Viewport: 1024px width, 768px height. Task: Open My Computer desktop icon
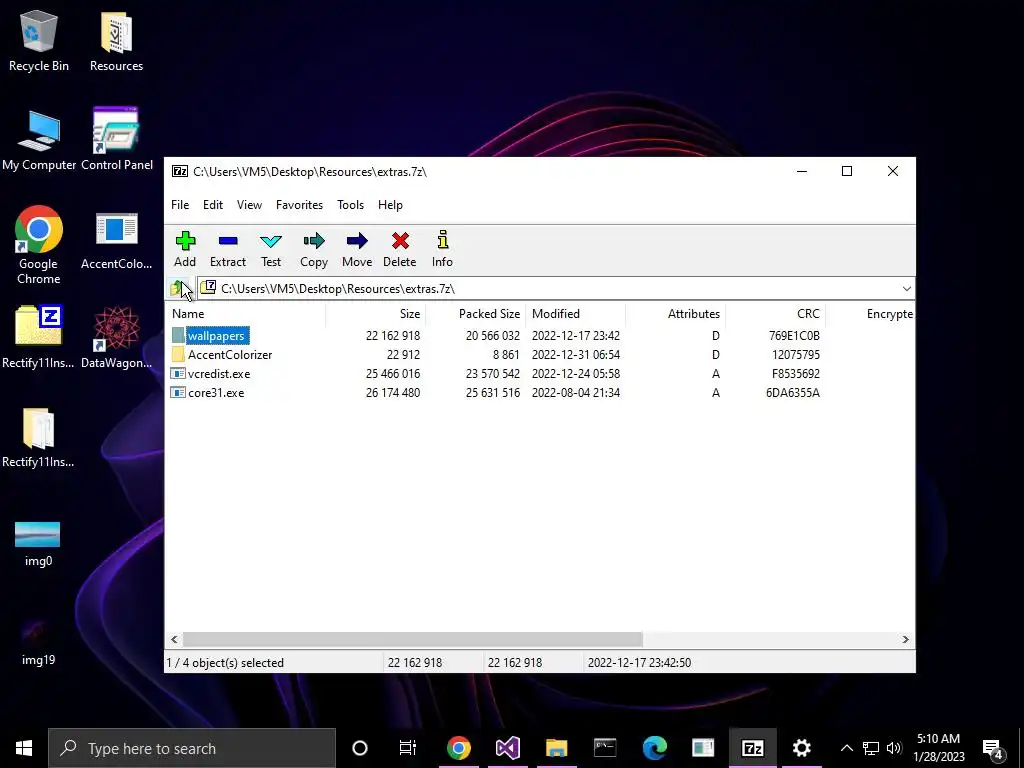coord(39,140)
